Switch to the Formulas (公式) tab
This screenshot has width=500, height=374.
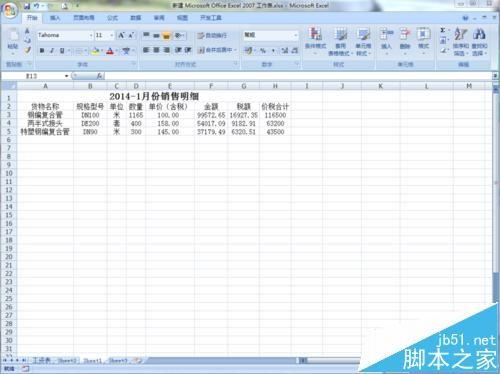[x=112, y=18]
